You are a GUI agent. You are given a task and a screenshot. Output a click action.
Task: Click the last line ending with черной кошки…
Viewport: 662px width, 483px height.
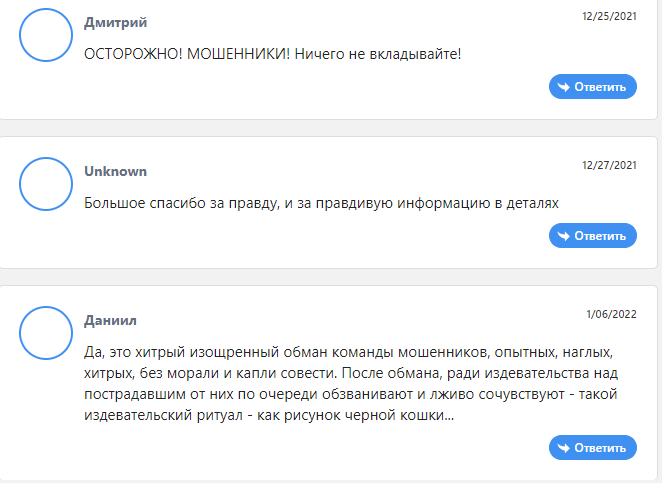pos(269,415)
